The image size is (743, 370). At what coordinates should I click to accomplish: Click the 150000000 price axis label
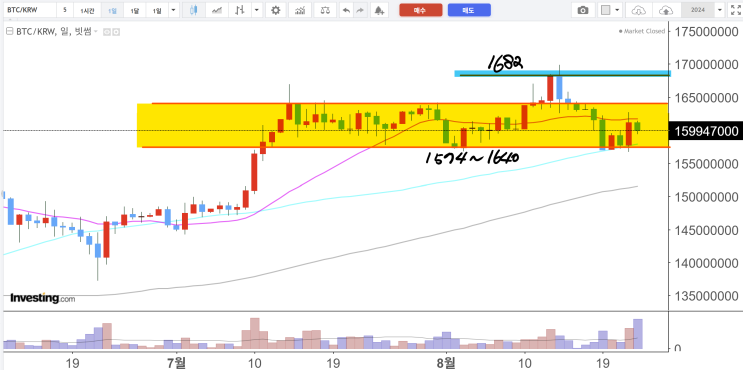[707, 197]
